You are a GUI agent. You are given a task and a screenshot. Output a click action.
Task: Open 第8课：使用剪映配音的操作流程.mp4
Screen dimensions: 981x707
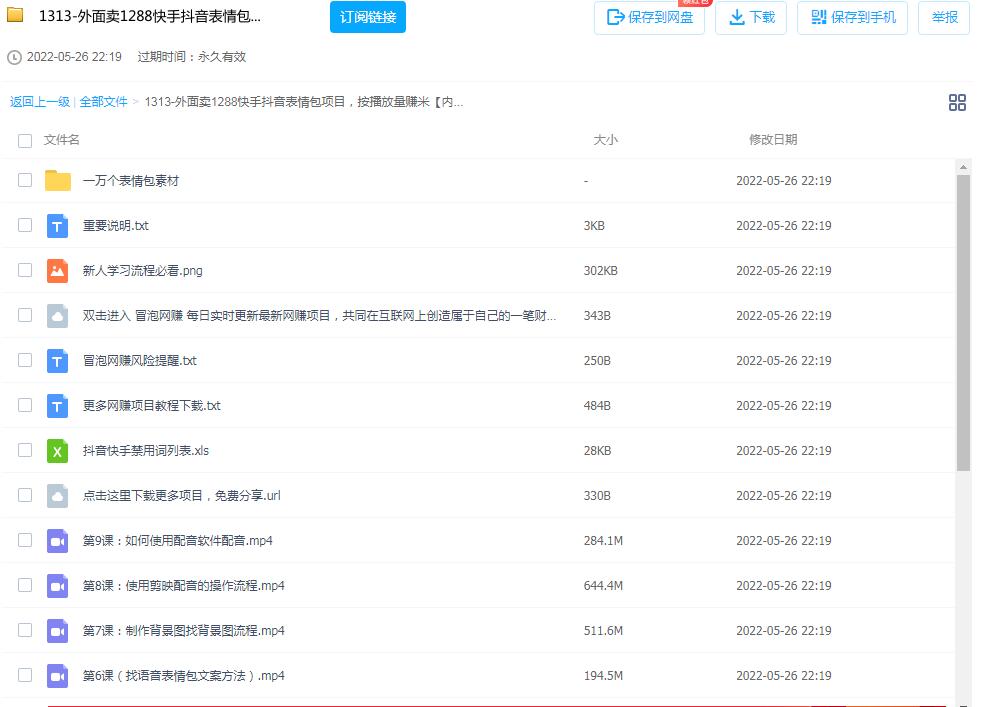tap(184, 586)
